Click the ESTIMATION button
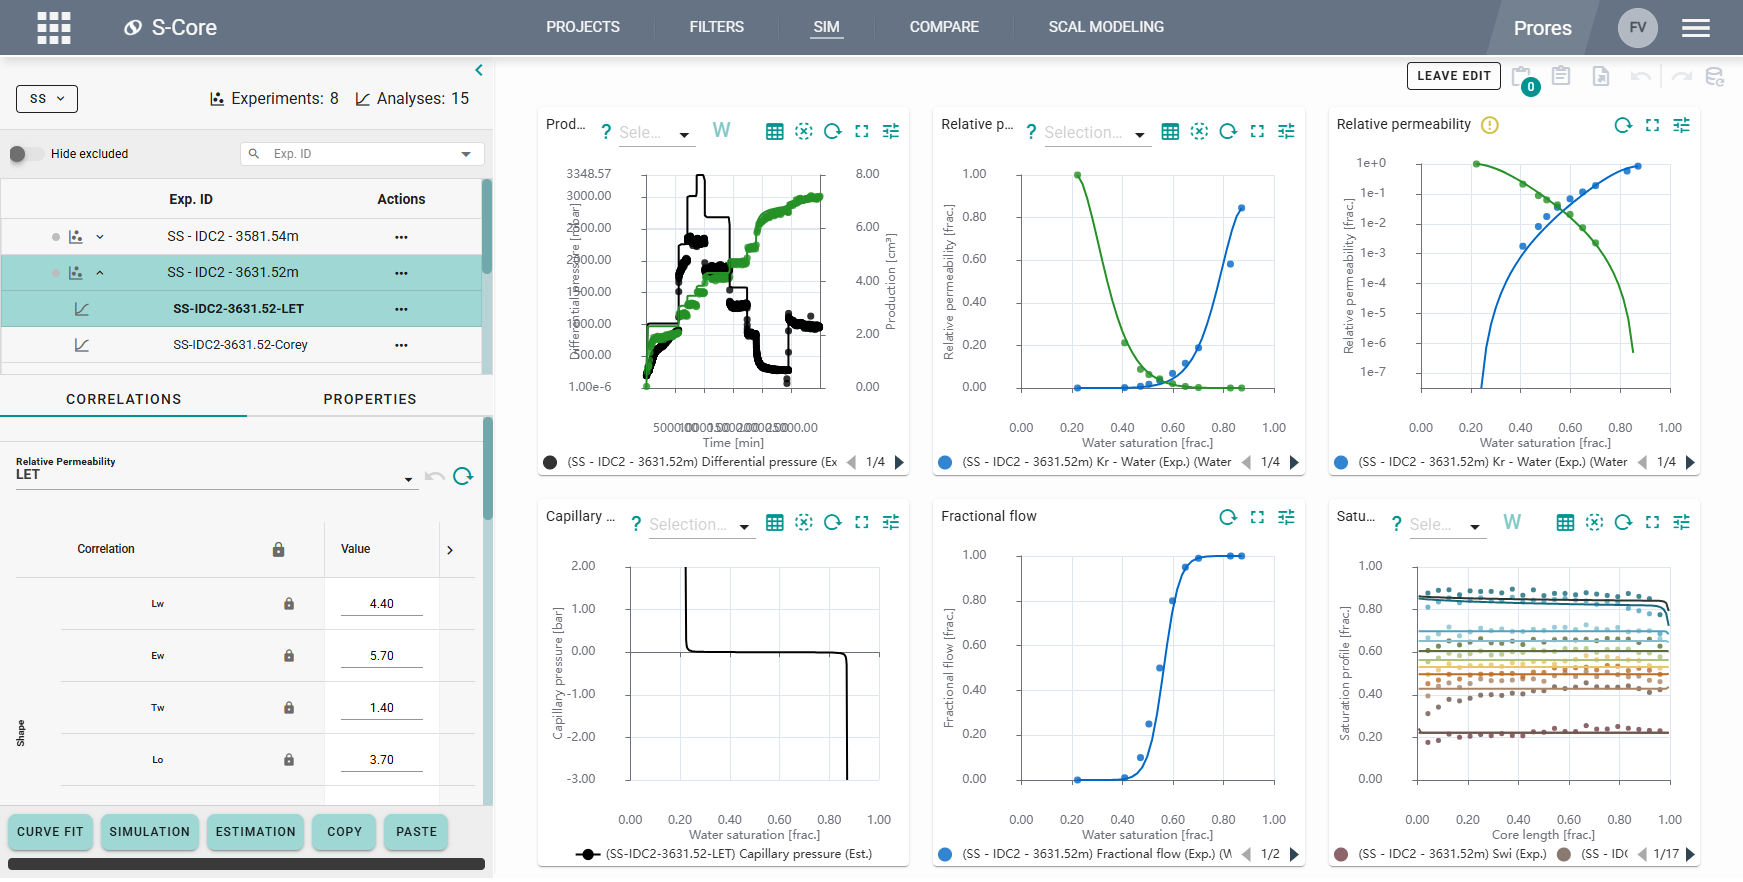 (x=256, y=832)
